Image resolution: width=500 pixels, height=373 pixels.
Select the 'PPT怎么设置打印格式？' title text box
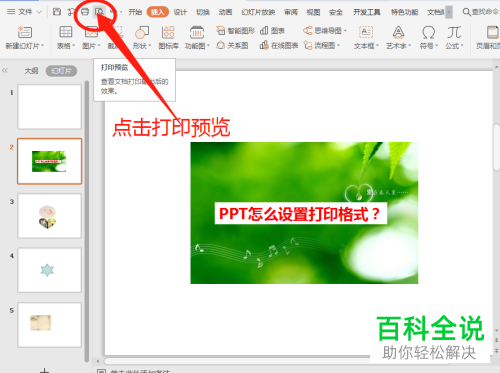click(301, 213)
